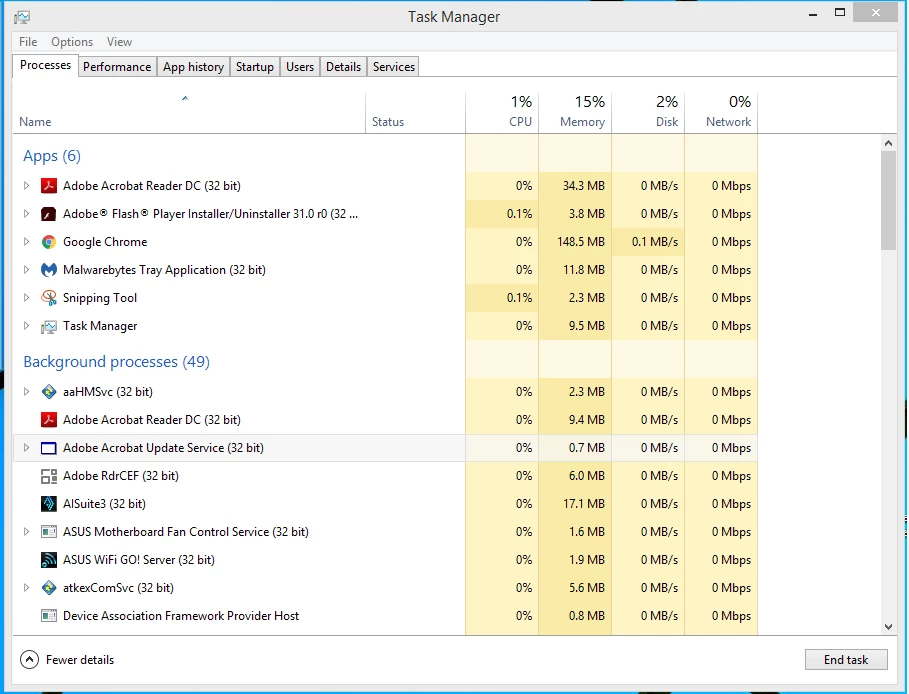Open the Users tab
The image size is (909, 694).
click(x=300, y=67)
